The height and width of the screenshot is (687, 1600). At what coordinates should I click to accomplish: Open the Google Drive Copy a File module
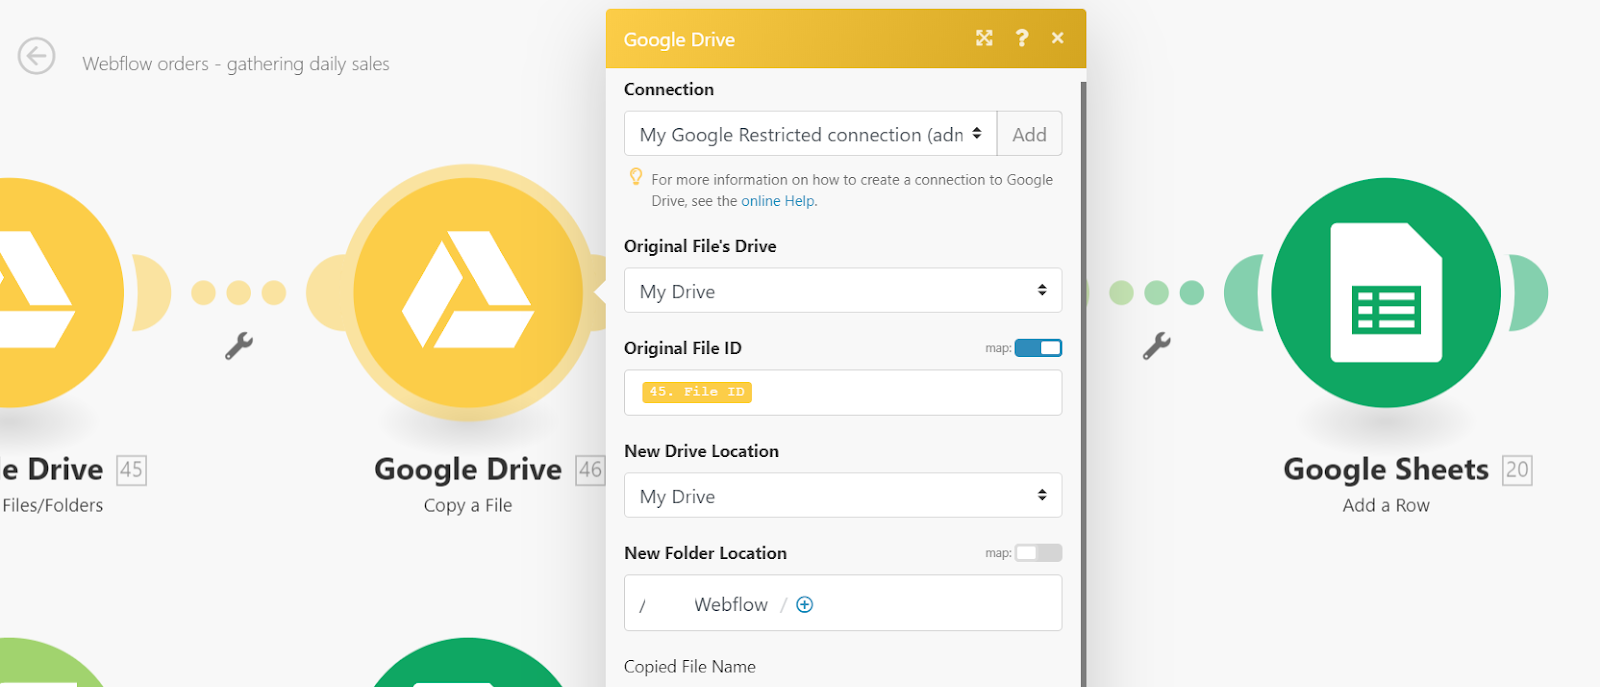click(468, 292)
